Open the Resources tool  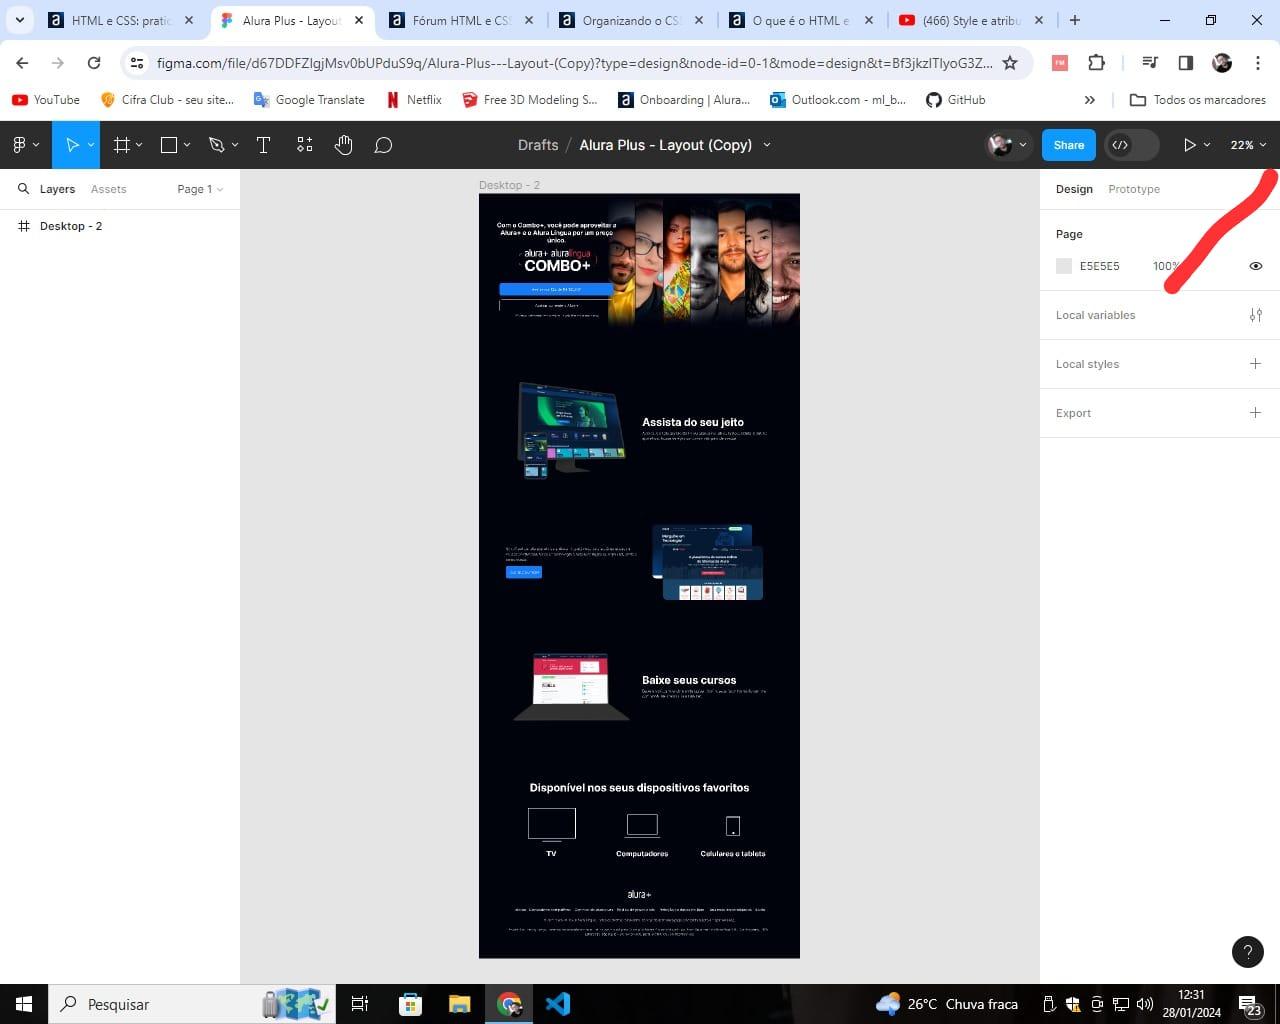(x=305, y=145)
